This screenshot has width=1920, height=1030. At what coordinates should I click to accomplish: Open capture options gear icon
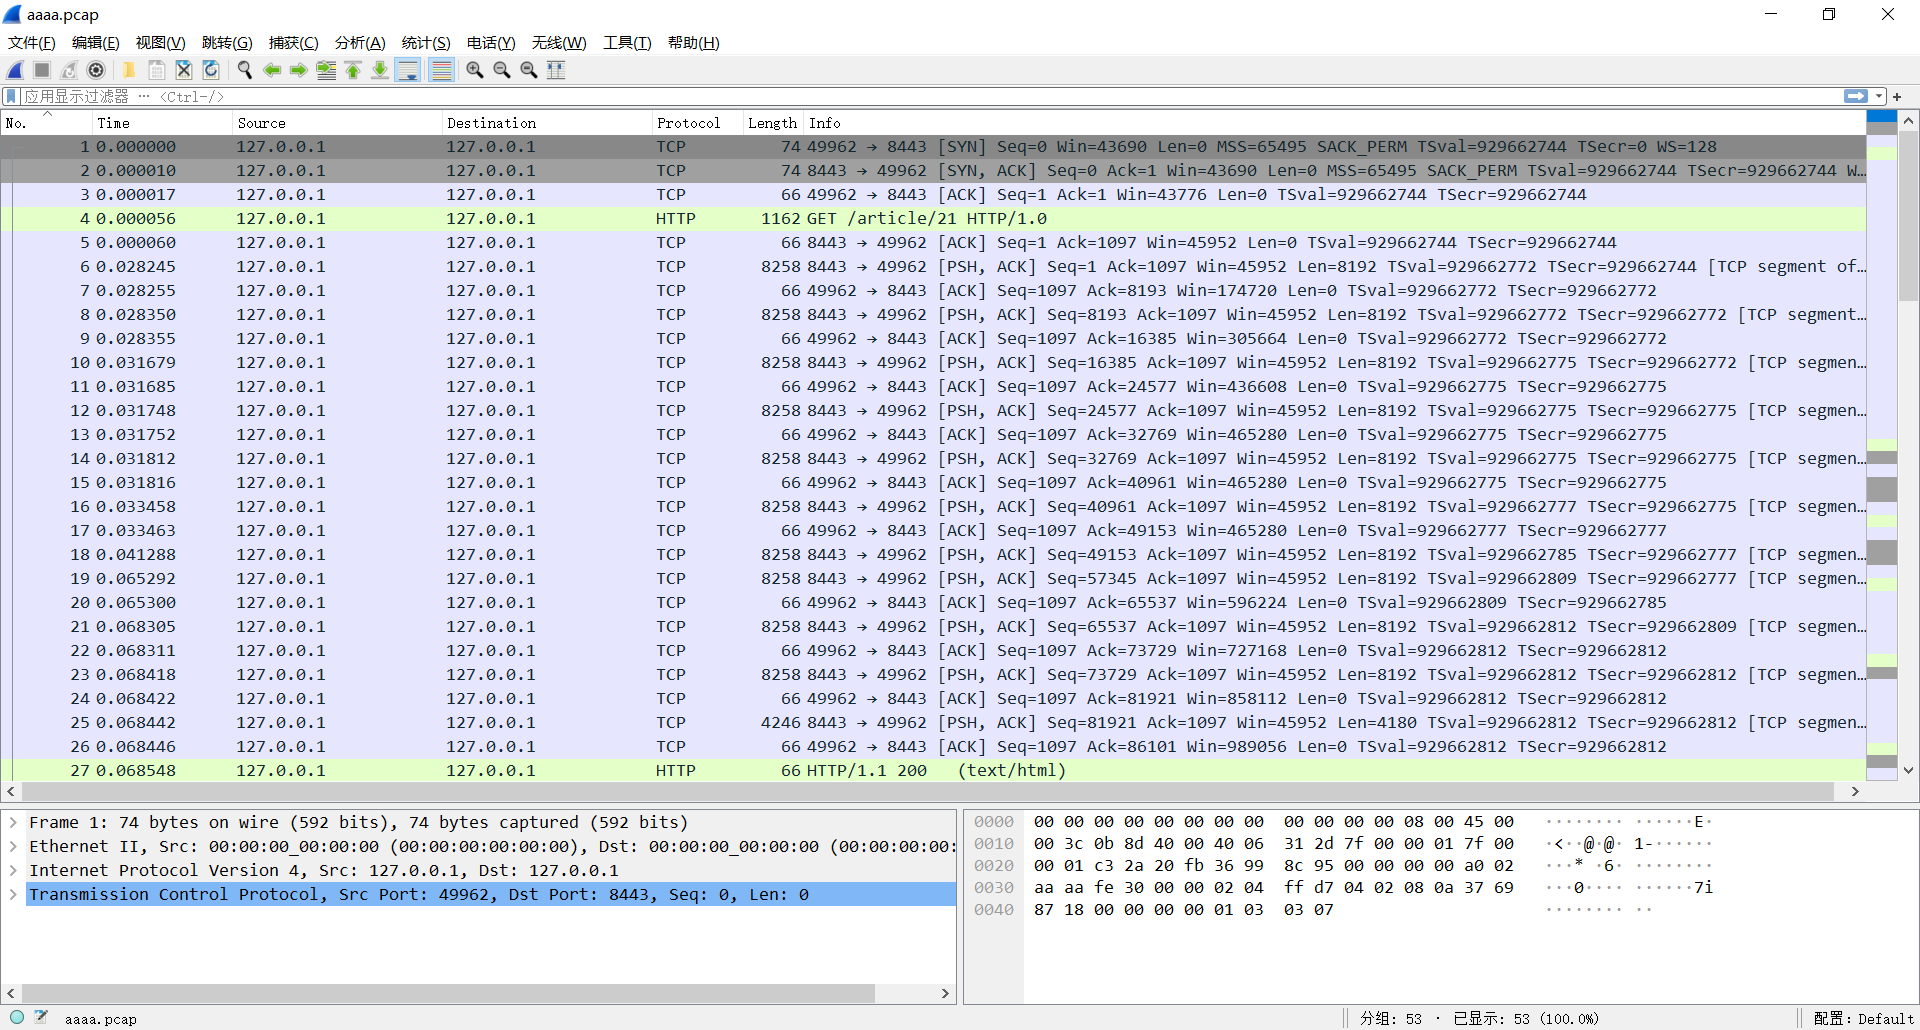(96, 70)
